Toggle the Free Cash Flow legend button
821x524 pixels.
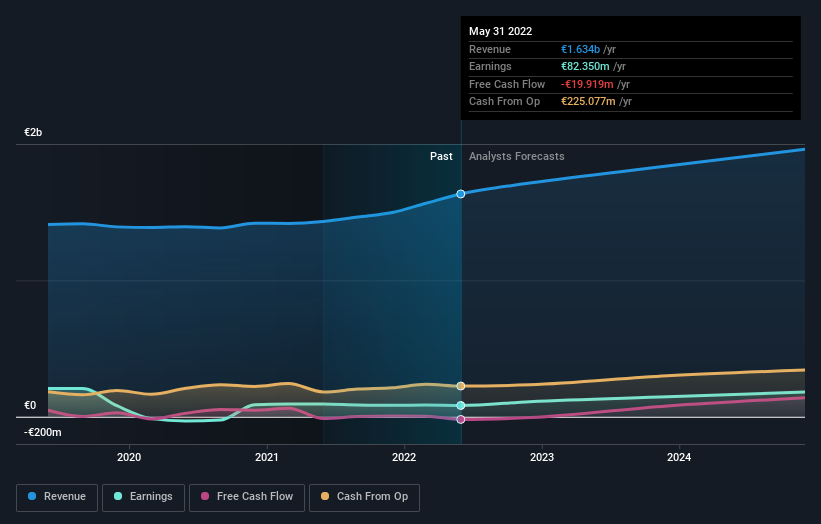tap(247, 497)
